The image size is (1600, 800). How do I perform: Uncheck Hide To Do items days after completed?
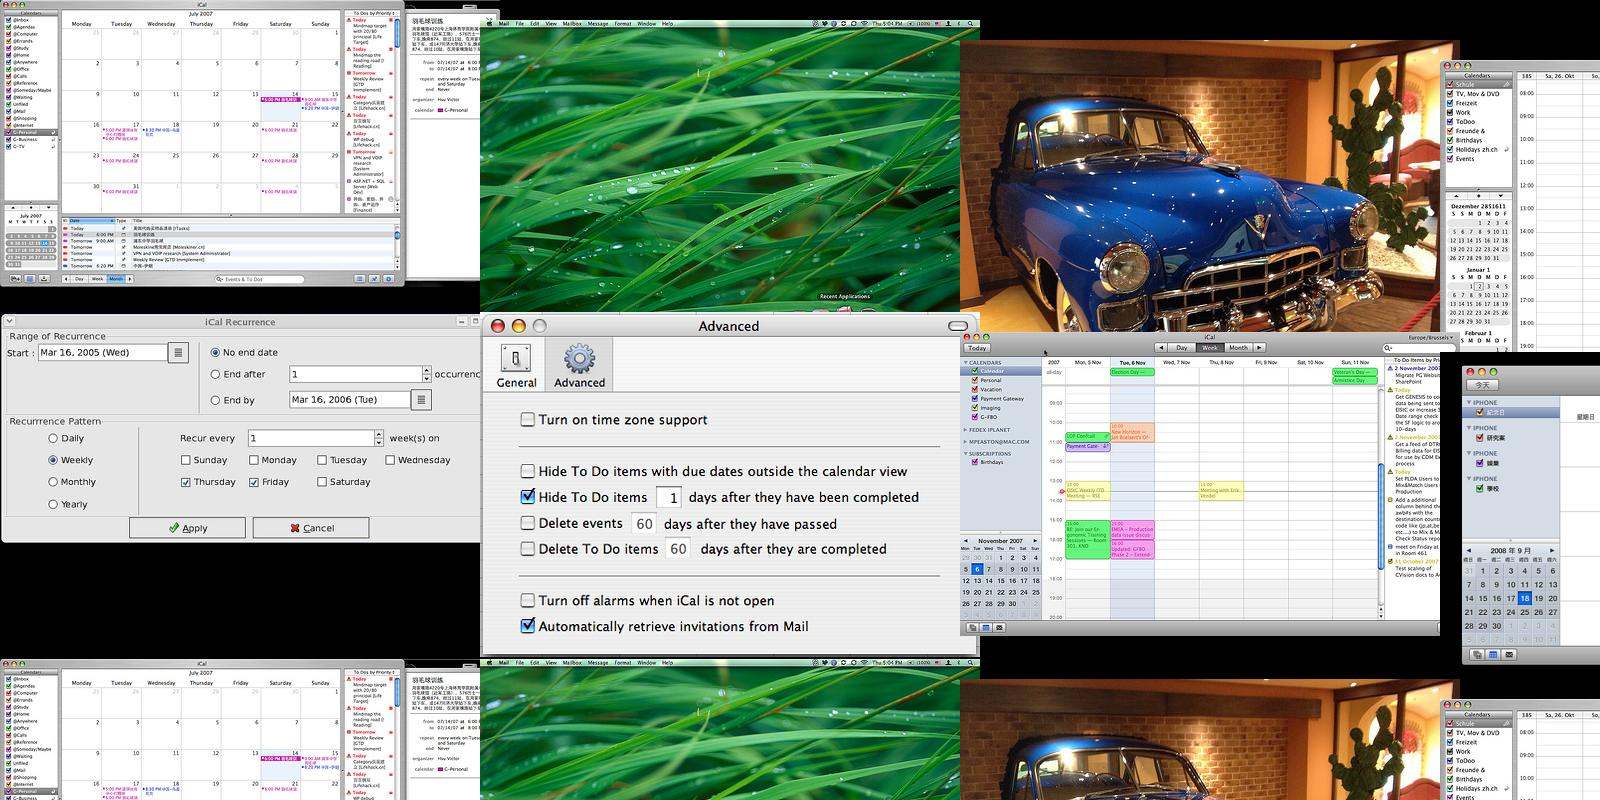(x=527, y=496)
